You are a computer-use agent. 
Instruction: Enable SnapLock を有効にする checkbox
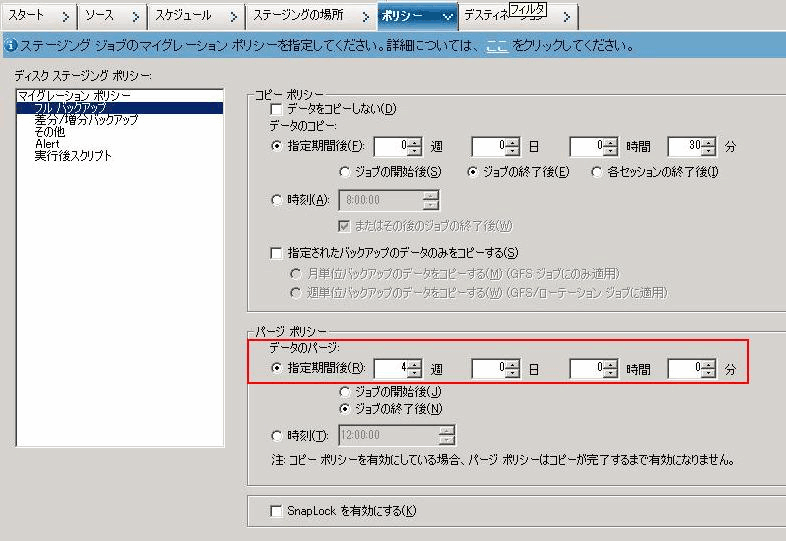point(276,511)
